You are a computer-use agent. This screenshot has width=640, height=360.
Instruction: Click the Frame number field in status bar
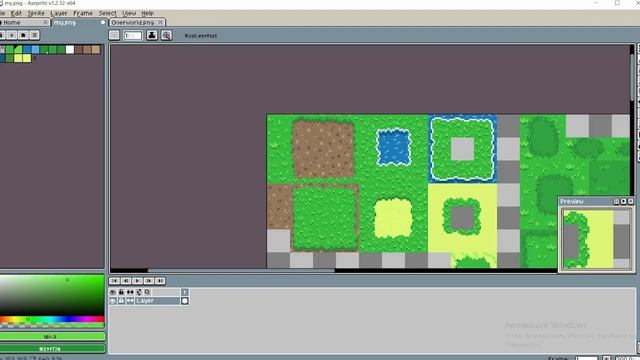coord(587,358)
